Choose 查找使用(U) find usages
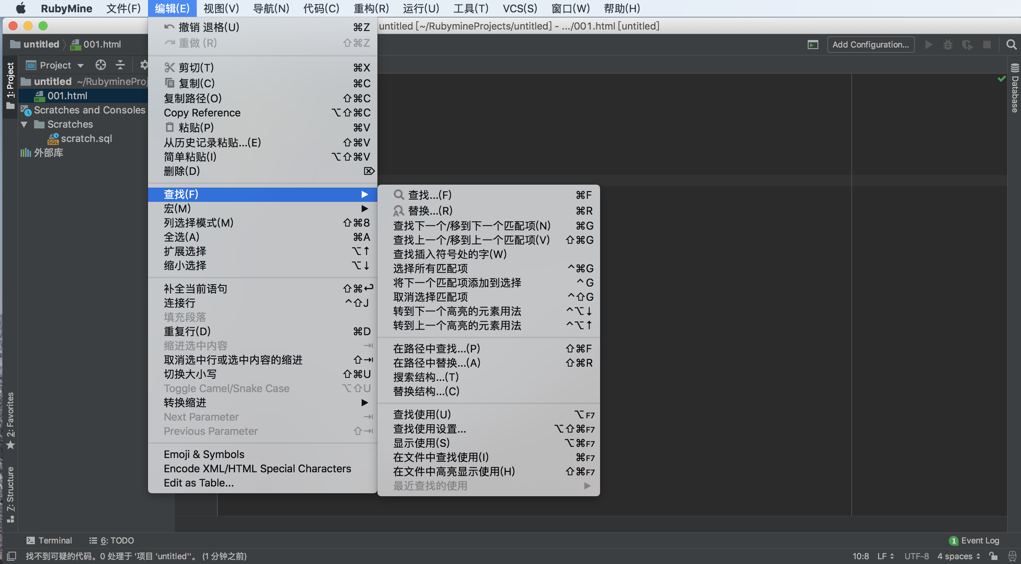1021x564 pixels. tap(488, 415)
